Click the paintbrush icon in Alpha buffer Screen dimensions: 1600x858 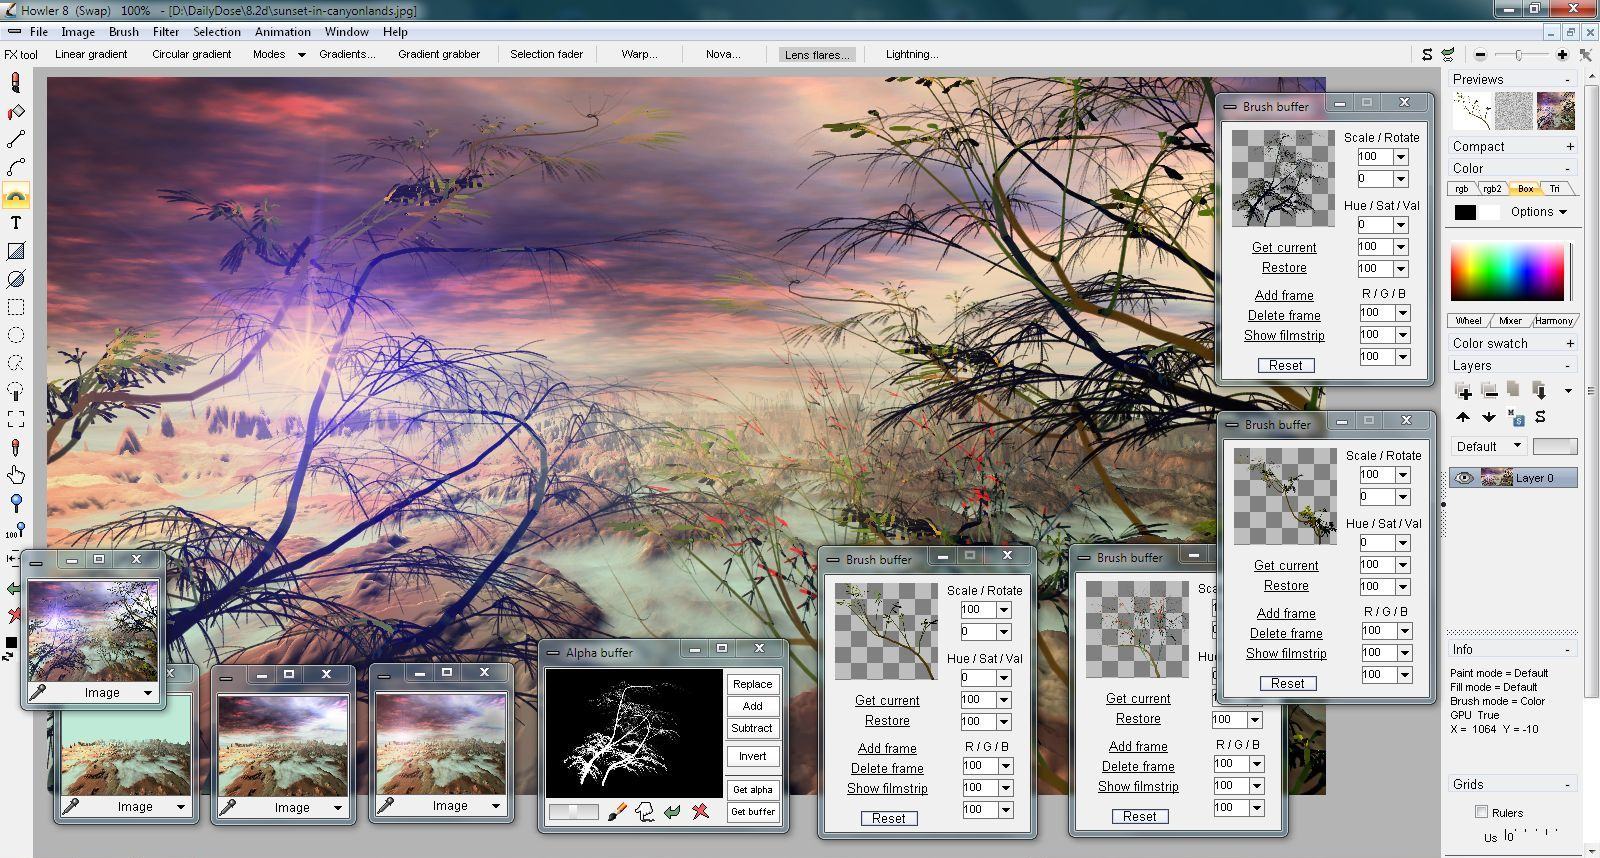pos(617,811)
